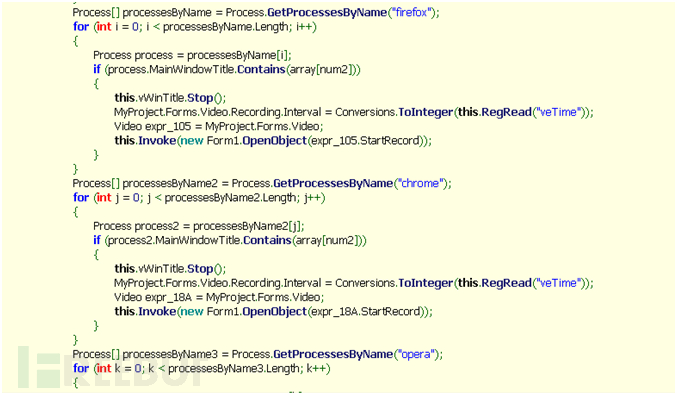This screenshot has width=677, height=395.
Task: Click line 'Video expr_105 = MyProject.Forms.Video;'
Action: point(218,126)
